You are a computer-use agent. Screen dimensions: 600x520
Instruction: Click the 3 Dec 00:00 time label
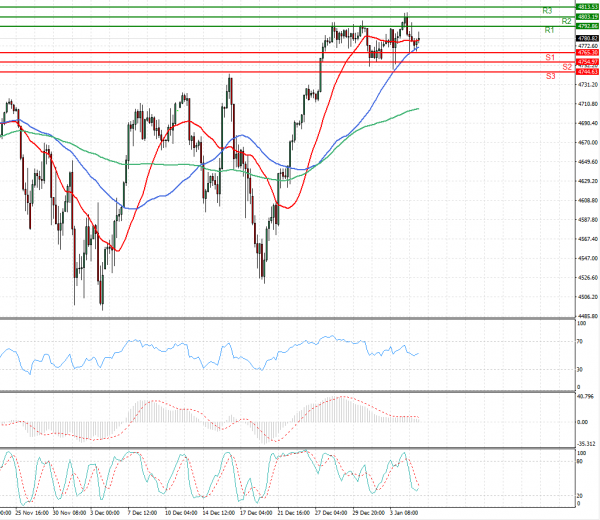pos(105,512)
